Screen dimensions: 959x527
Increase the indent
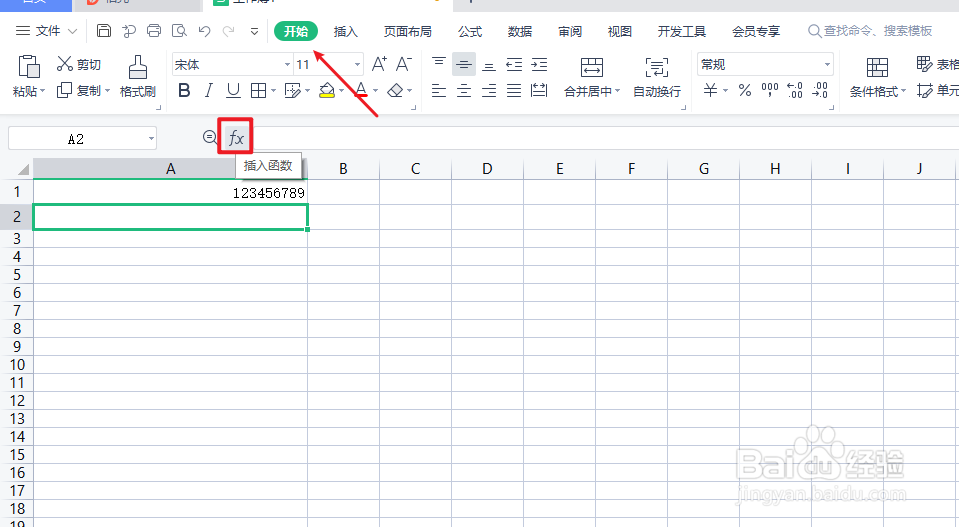tap(539, 64)
